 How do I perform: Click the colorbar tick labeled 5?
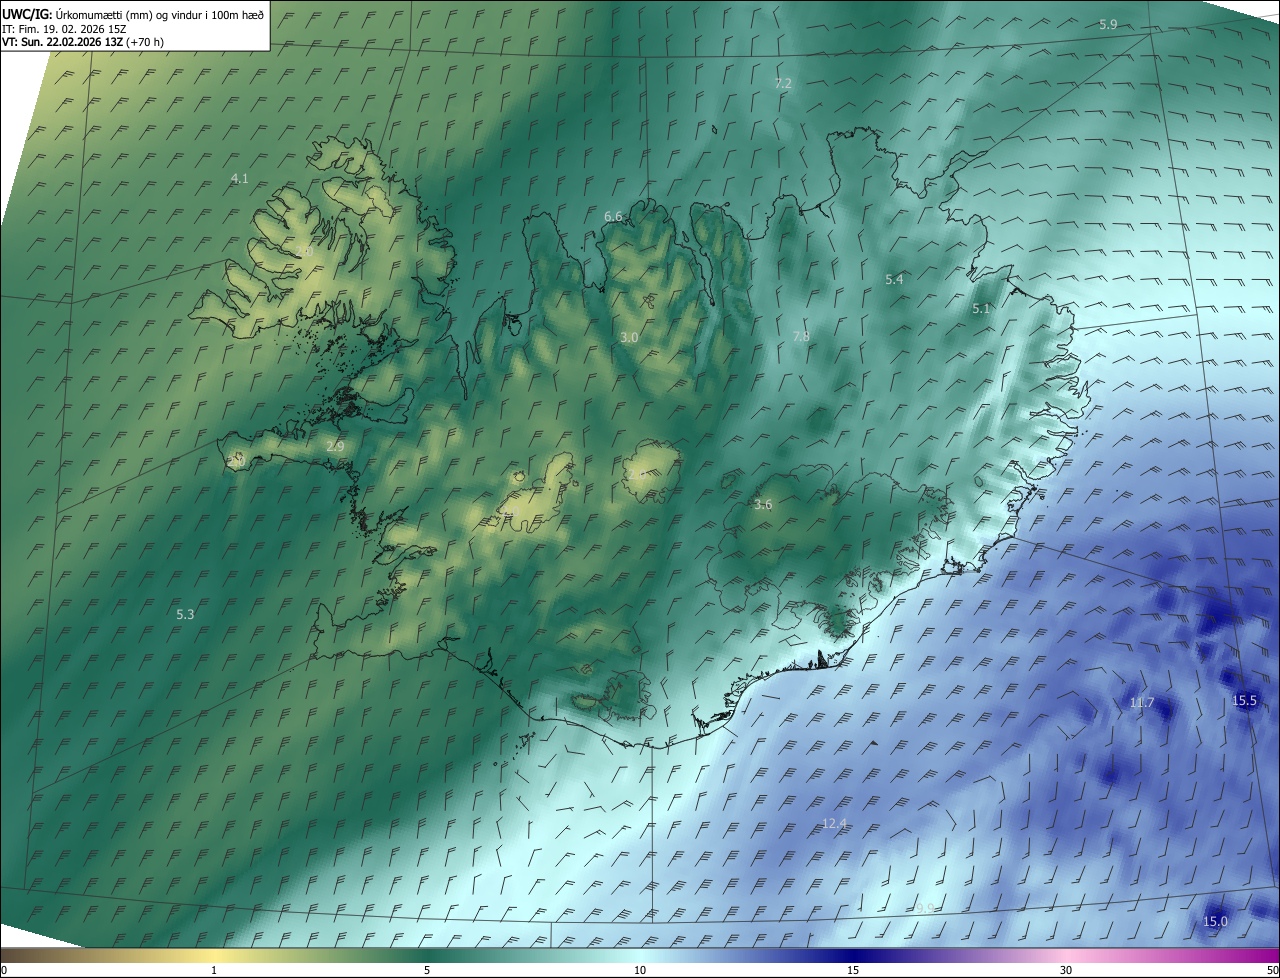427,970
